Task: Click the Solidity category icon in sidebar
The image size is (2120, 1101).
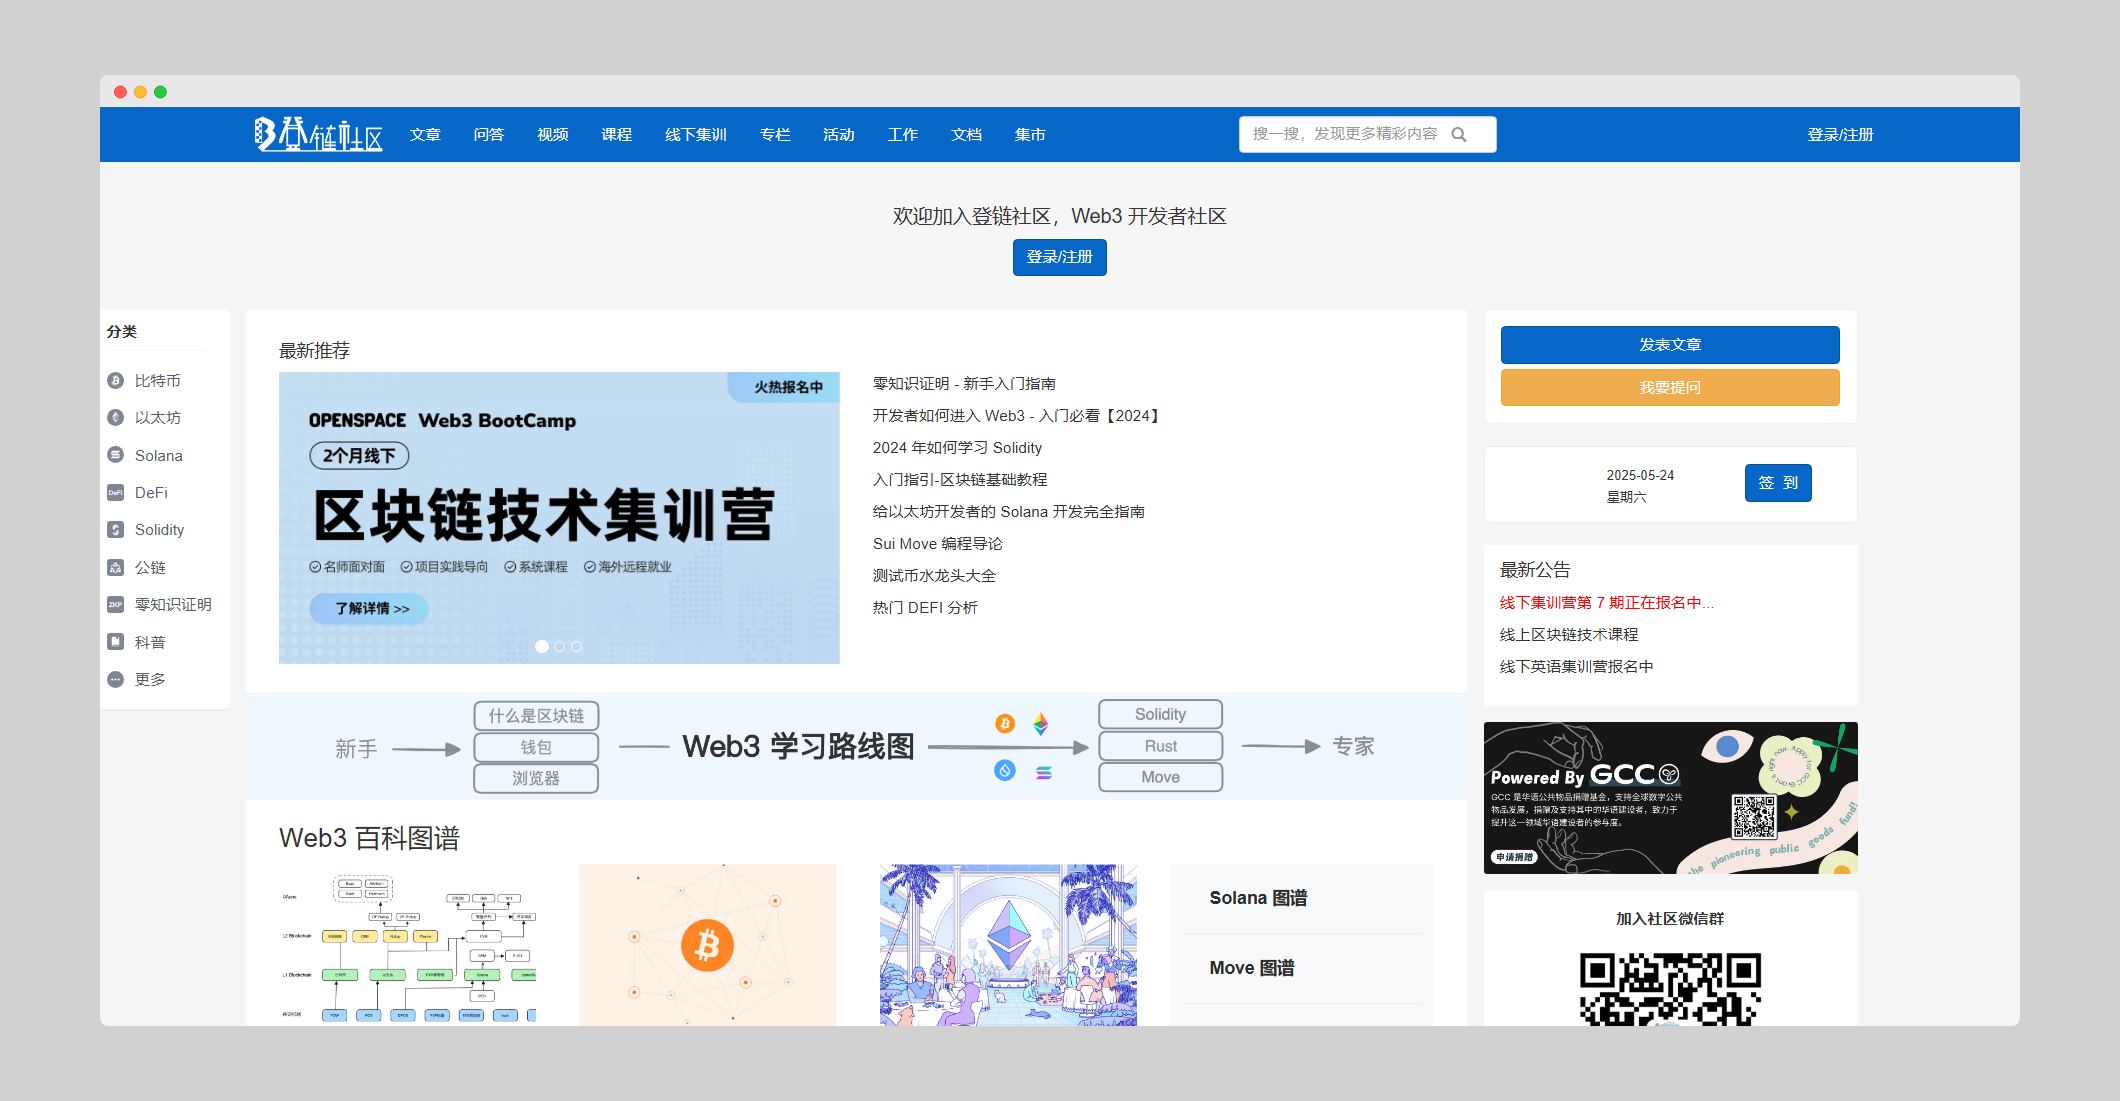Action: [116, 530]
